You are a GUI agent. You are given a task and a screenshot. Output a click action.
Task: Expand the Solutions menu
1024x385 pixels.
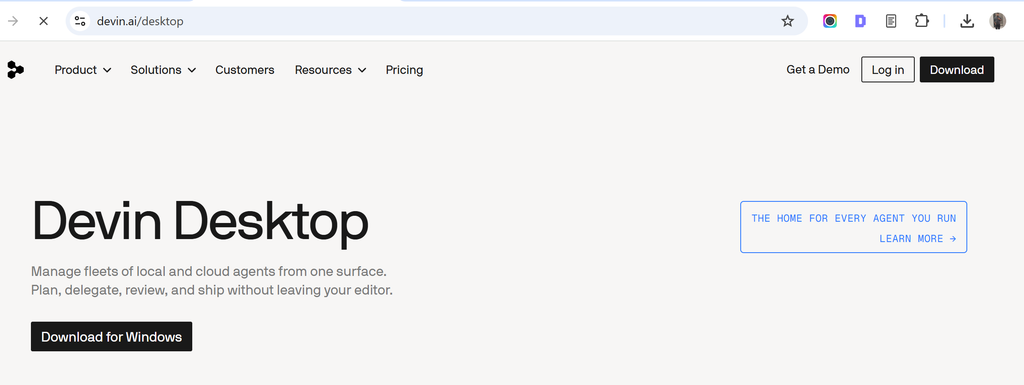click(163, 70)
